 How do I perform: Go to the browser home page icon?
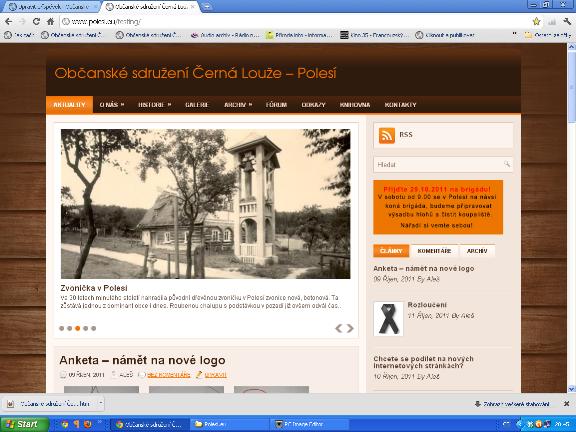pos(50,22)
